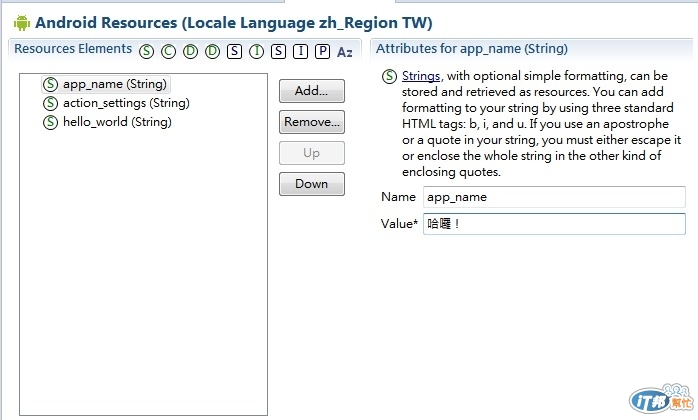Open the Strings hyperlink in the description
Image resolution: width=698 pixels, height=420 pixels.
420,76
